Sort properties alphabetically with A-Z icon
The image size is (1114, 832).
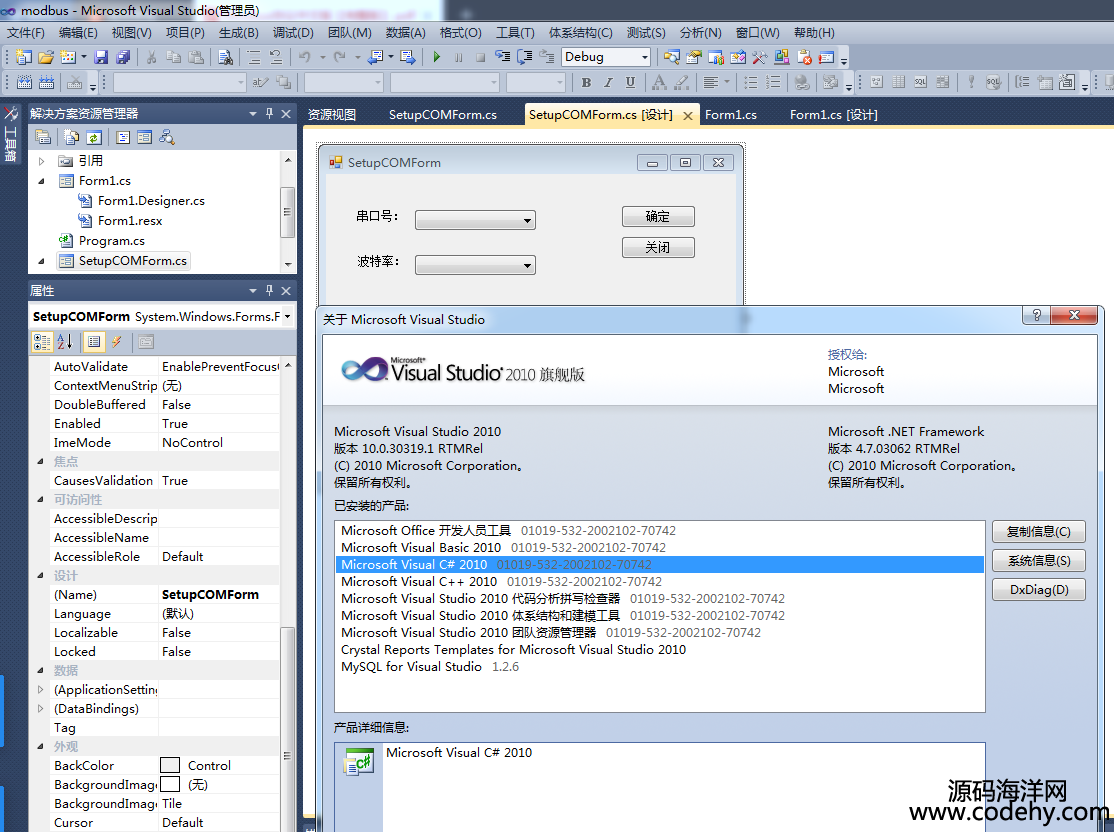(x=65, y=342)
